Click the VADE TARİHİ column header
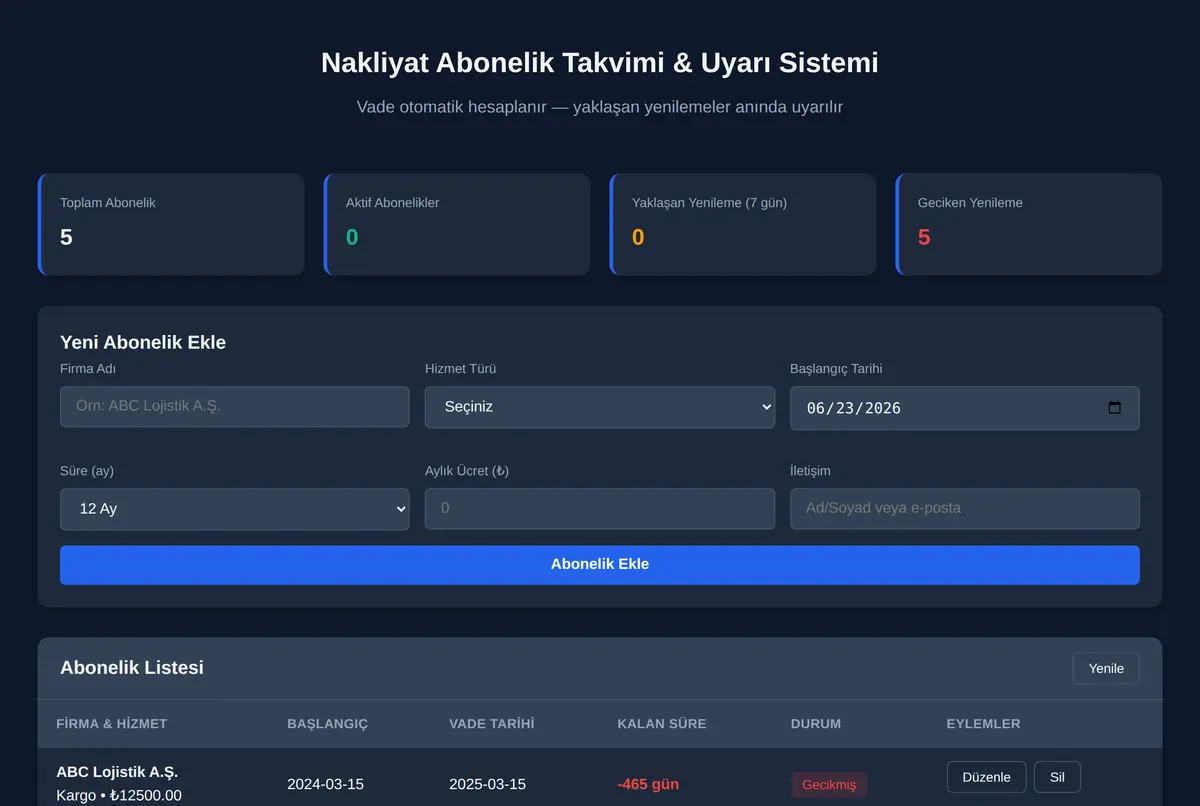The width and height of the screenshot is (1200, 806). point(492,724)
